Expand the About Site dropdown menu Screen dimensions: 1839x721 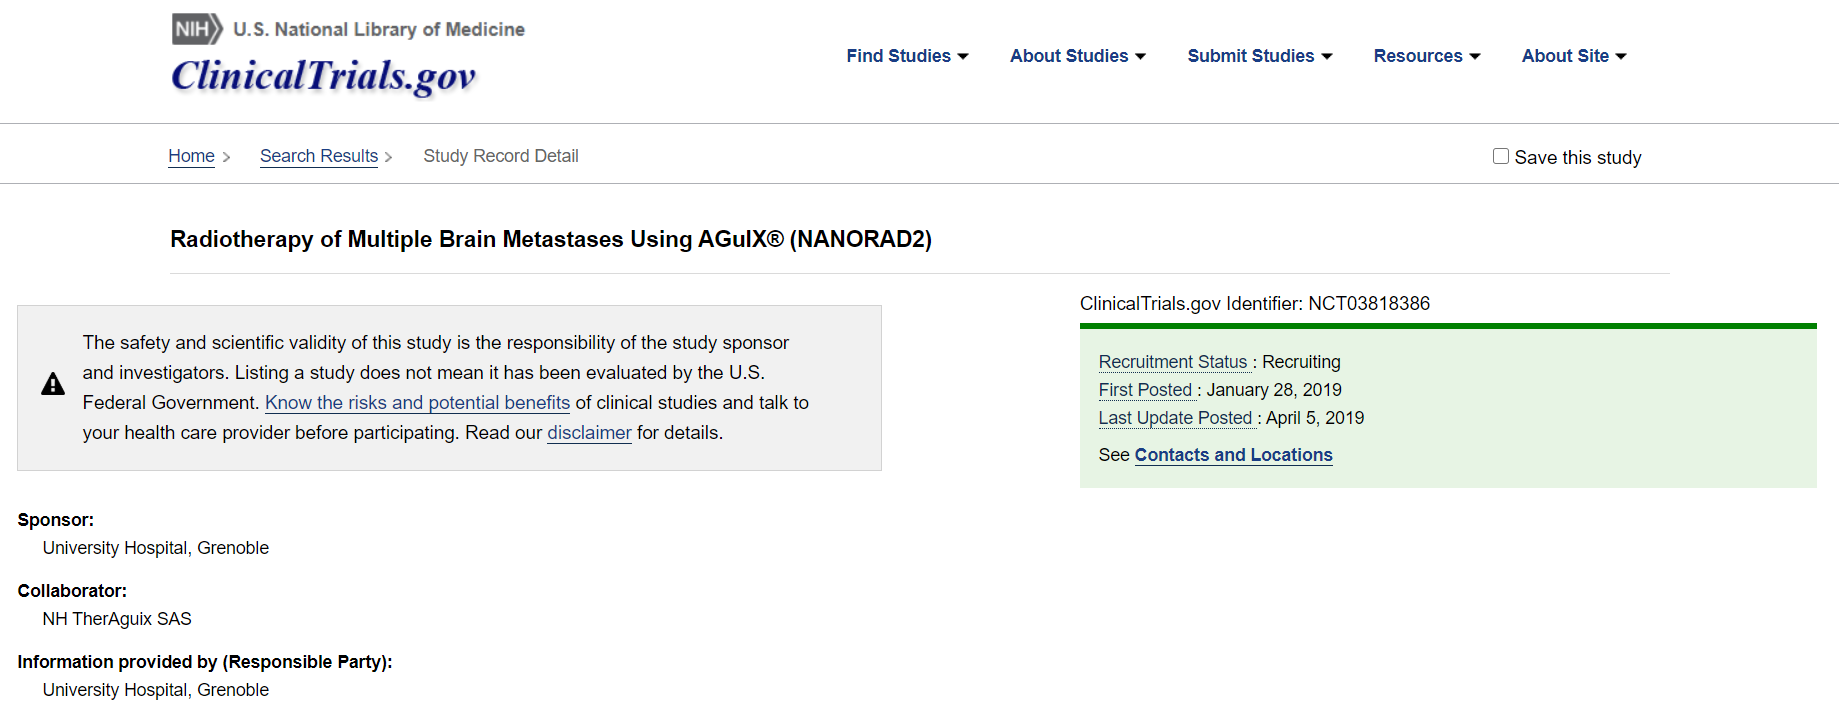coord(1574,56)
